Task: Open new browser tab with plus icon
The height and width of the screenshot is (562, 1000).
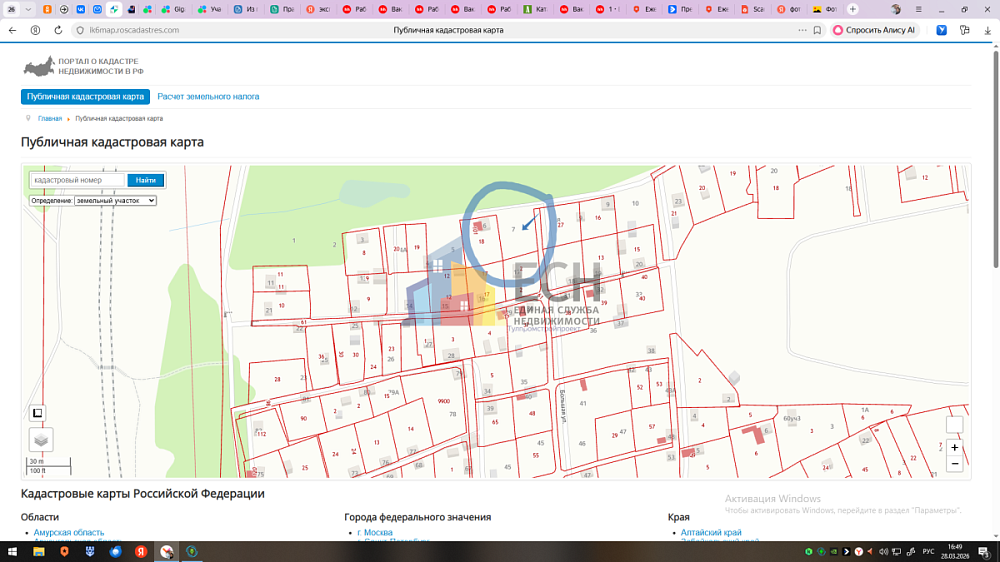Action: pos(853,9)
